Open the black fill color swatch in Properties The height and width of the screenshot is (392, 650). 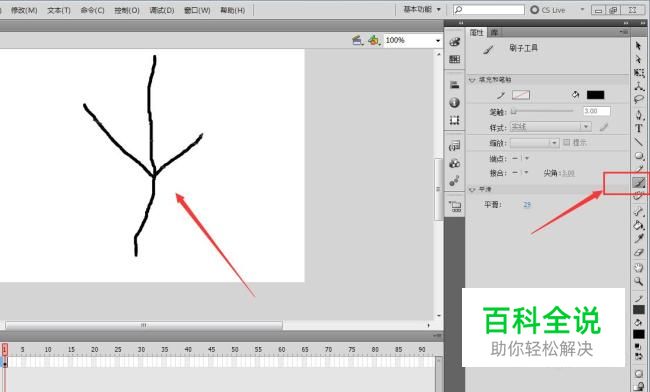(595, 95)
